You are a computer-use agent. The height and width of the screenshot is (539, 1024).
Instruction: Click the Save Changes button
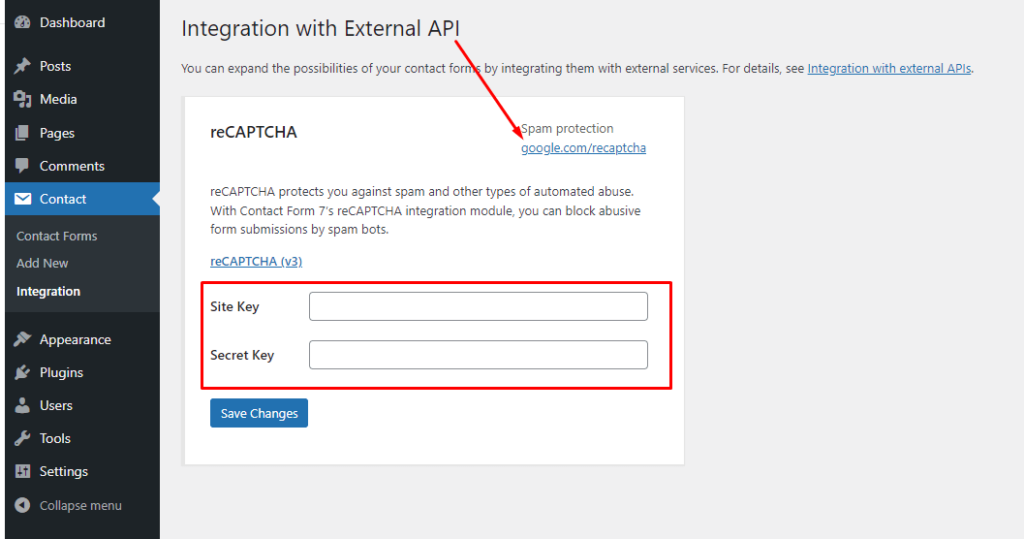coord(259,413)
